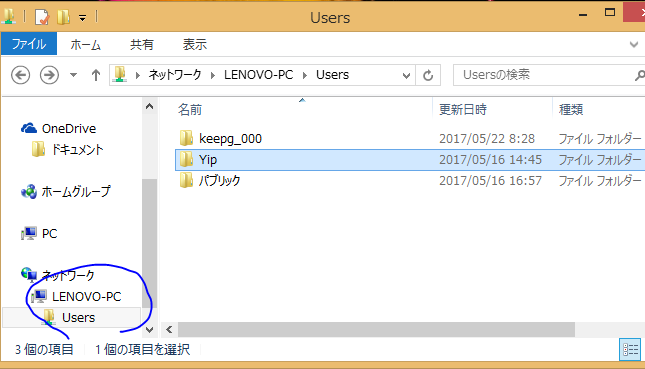The height and width of the screenshot is (369, 645).
Task: Click the file list horizontal scrollbar thumb
Action: (376, 330)
